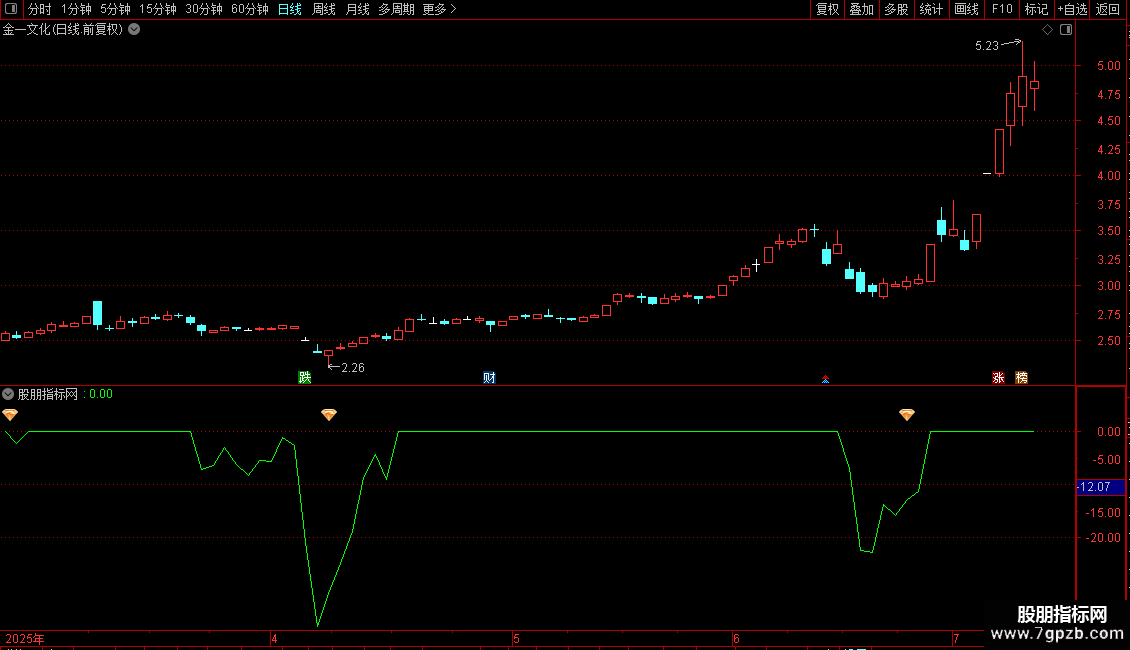Click the April diamond signal icon
1130x650 pixels.
(x=329, y=414)
